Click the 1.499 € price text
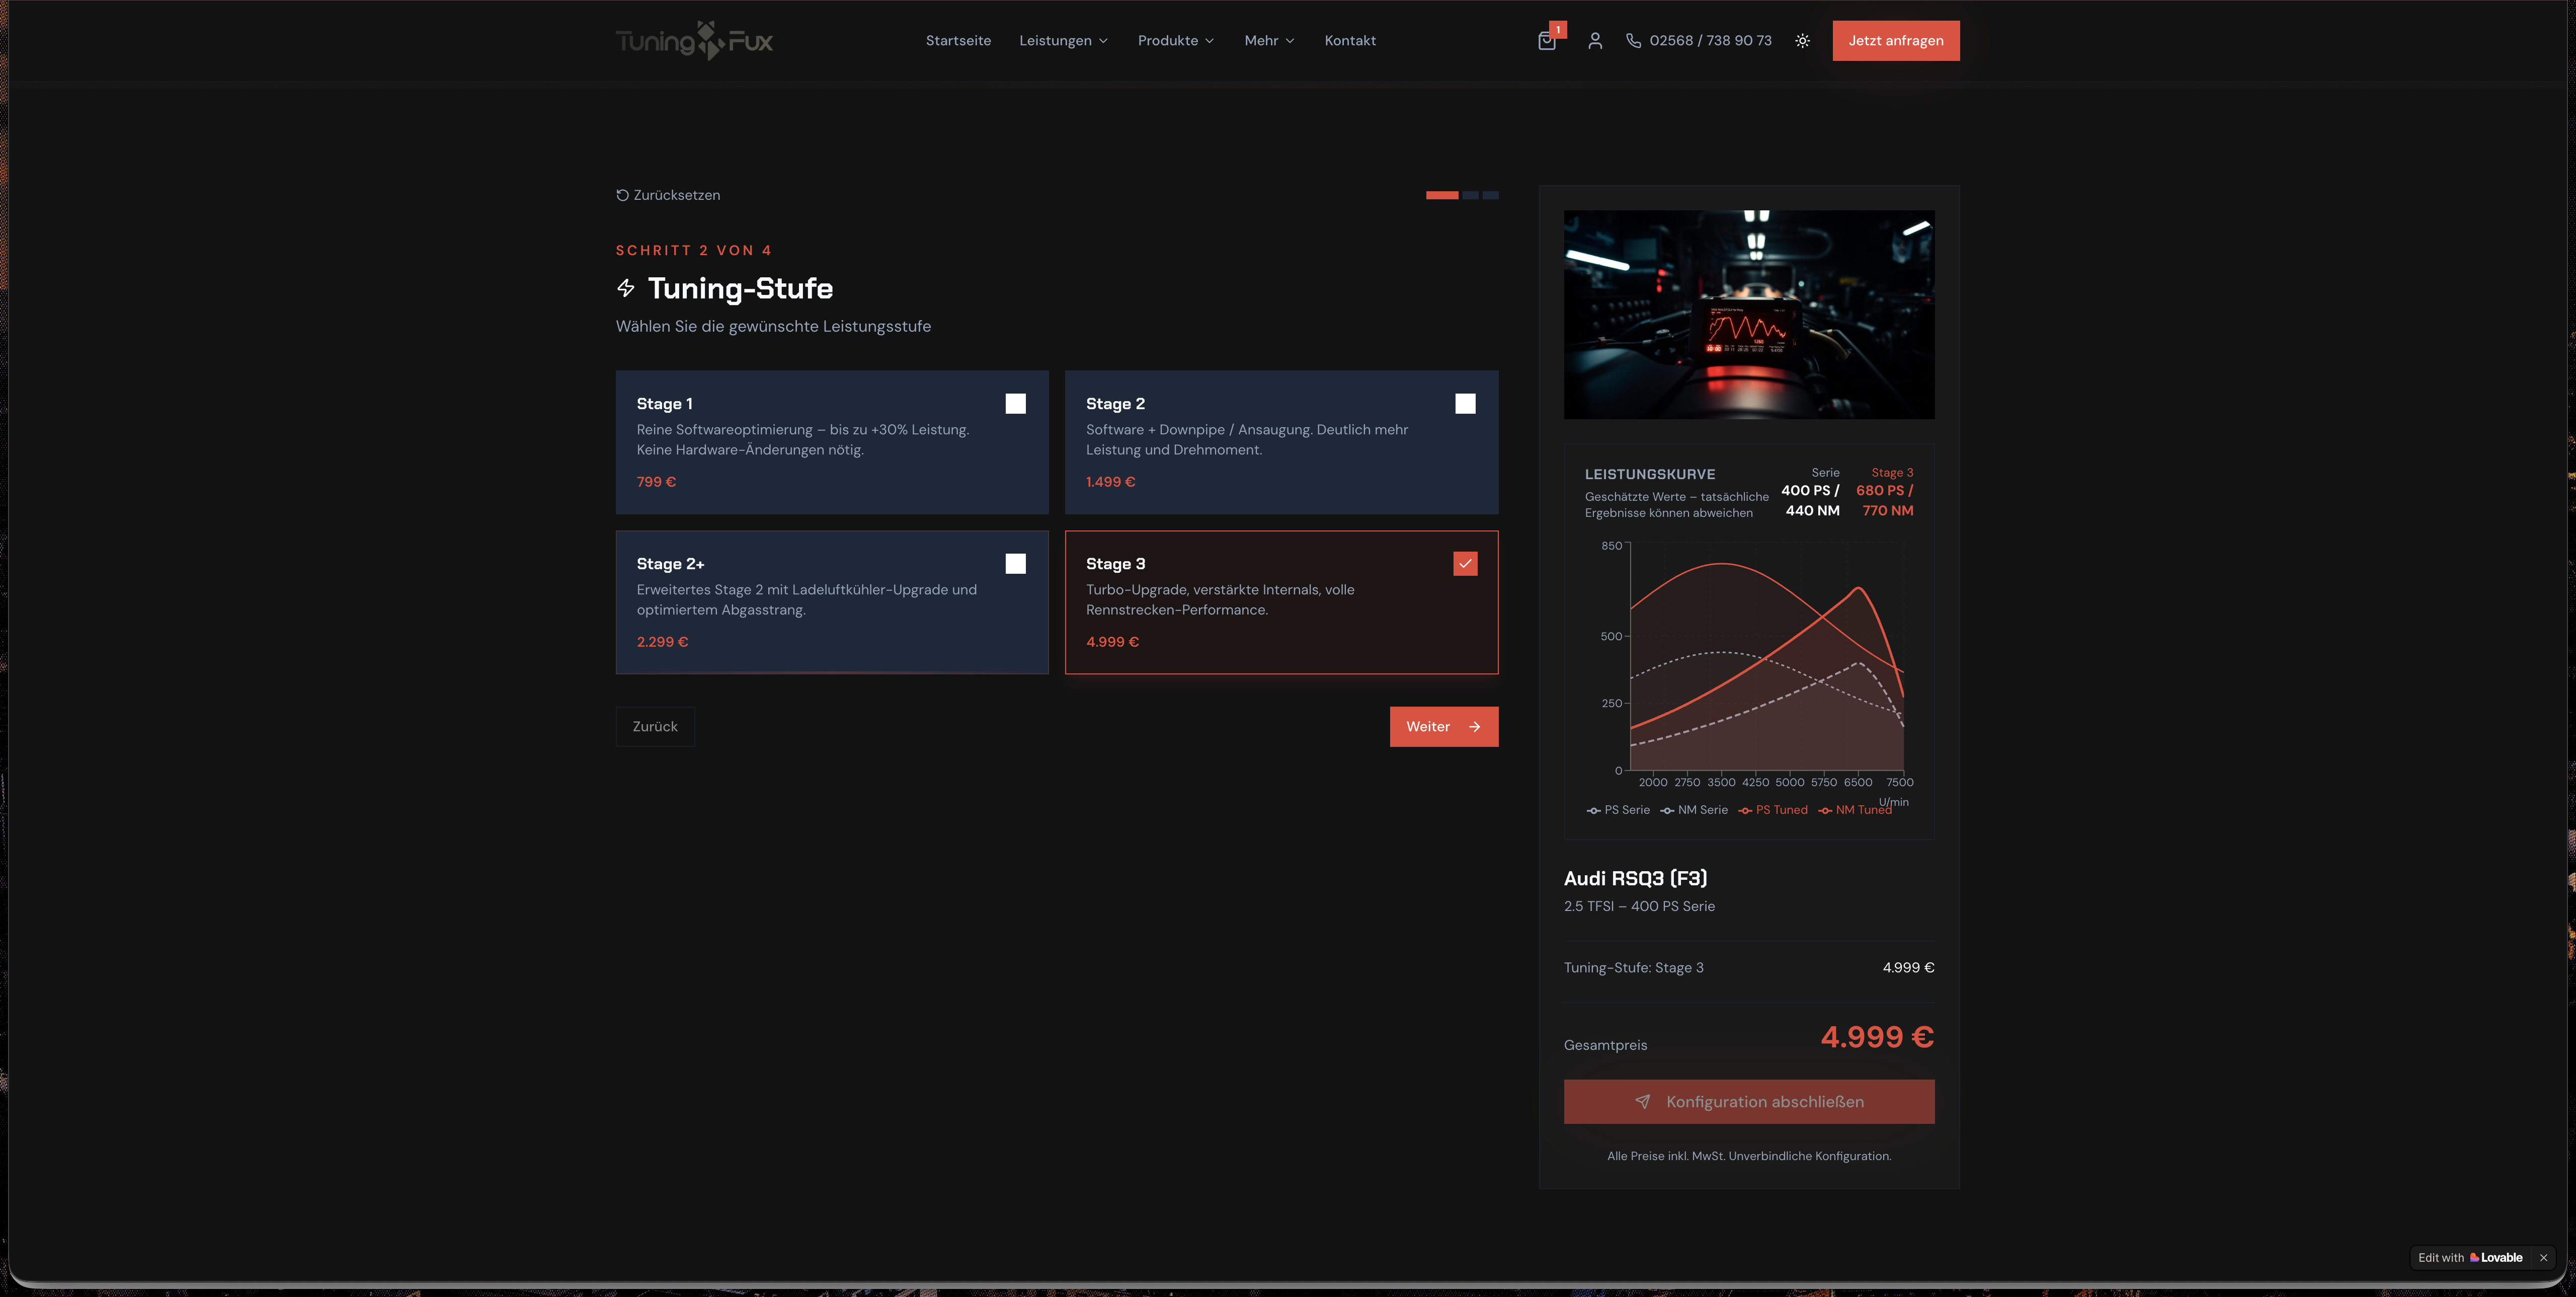 click(1110, 482)
